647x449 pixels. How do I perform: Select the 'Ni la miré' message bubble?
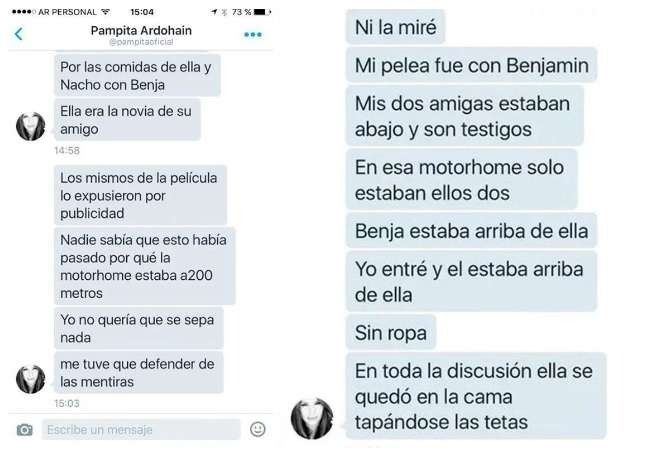(x=395, y=27)
